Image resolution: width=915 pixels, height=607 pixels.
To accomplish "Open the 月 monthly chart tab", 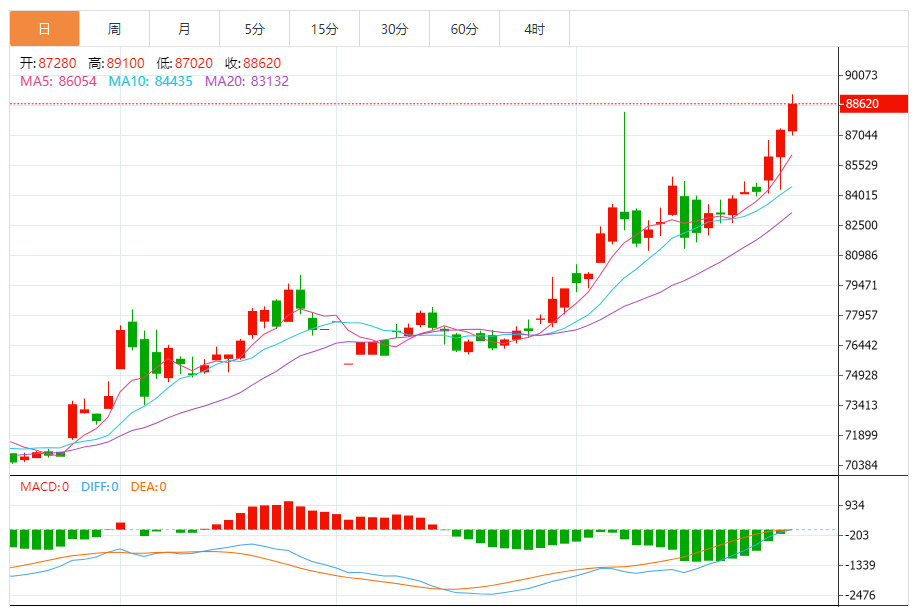I will [184, 30].
